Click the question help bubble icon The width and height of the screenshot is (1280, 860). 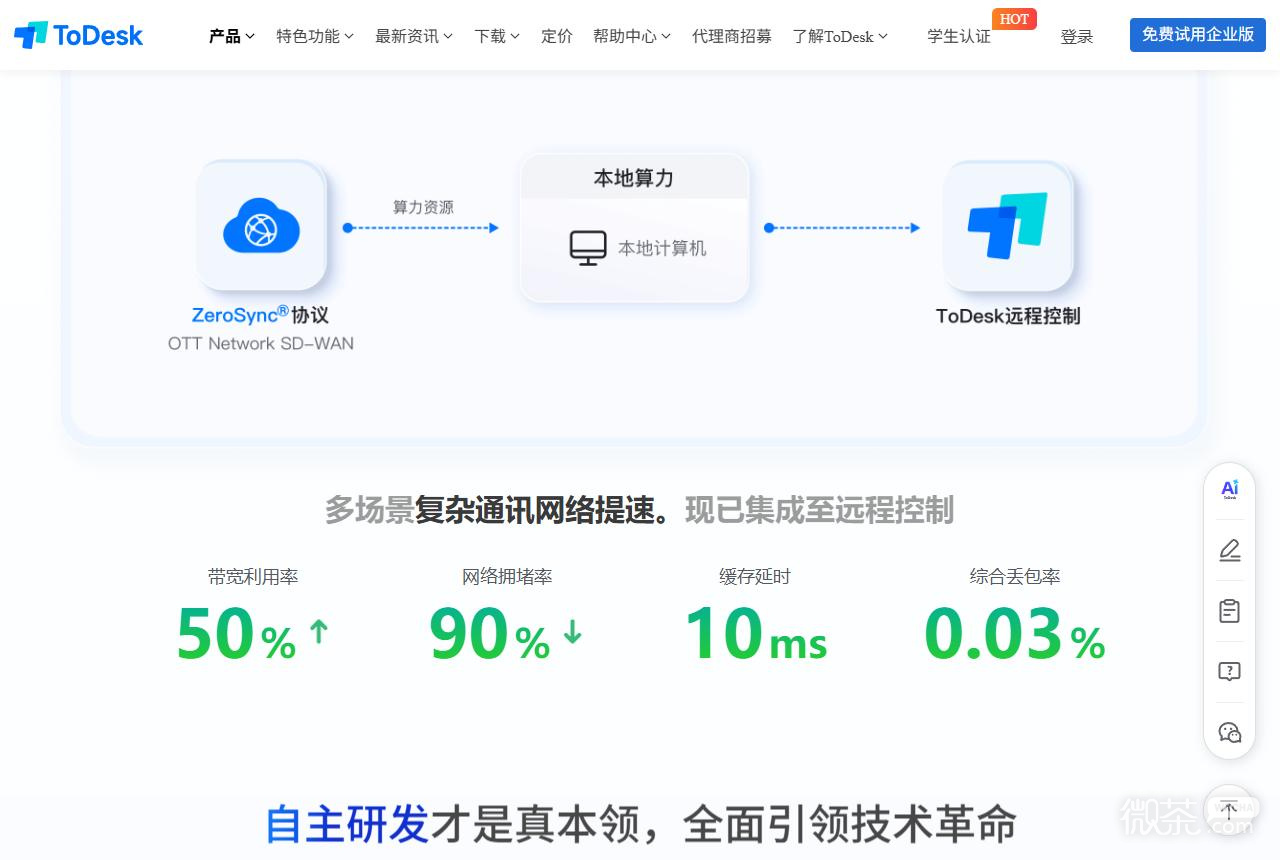tap(1230, 672)
